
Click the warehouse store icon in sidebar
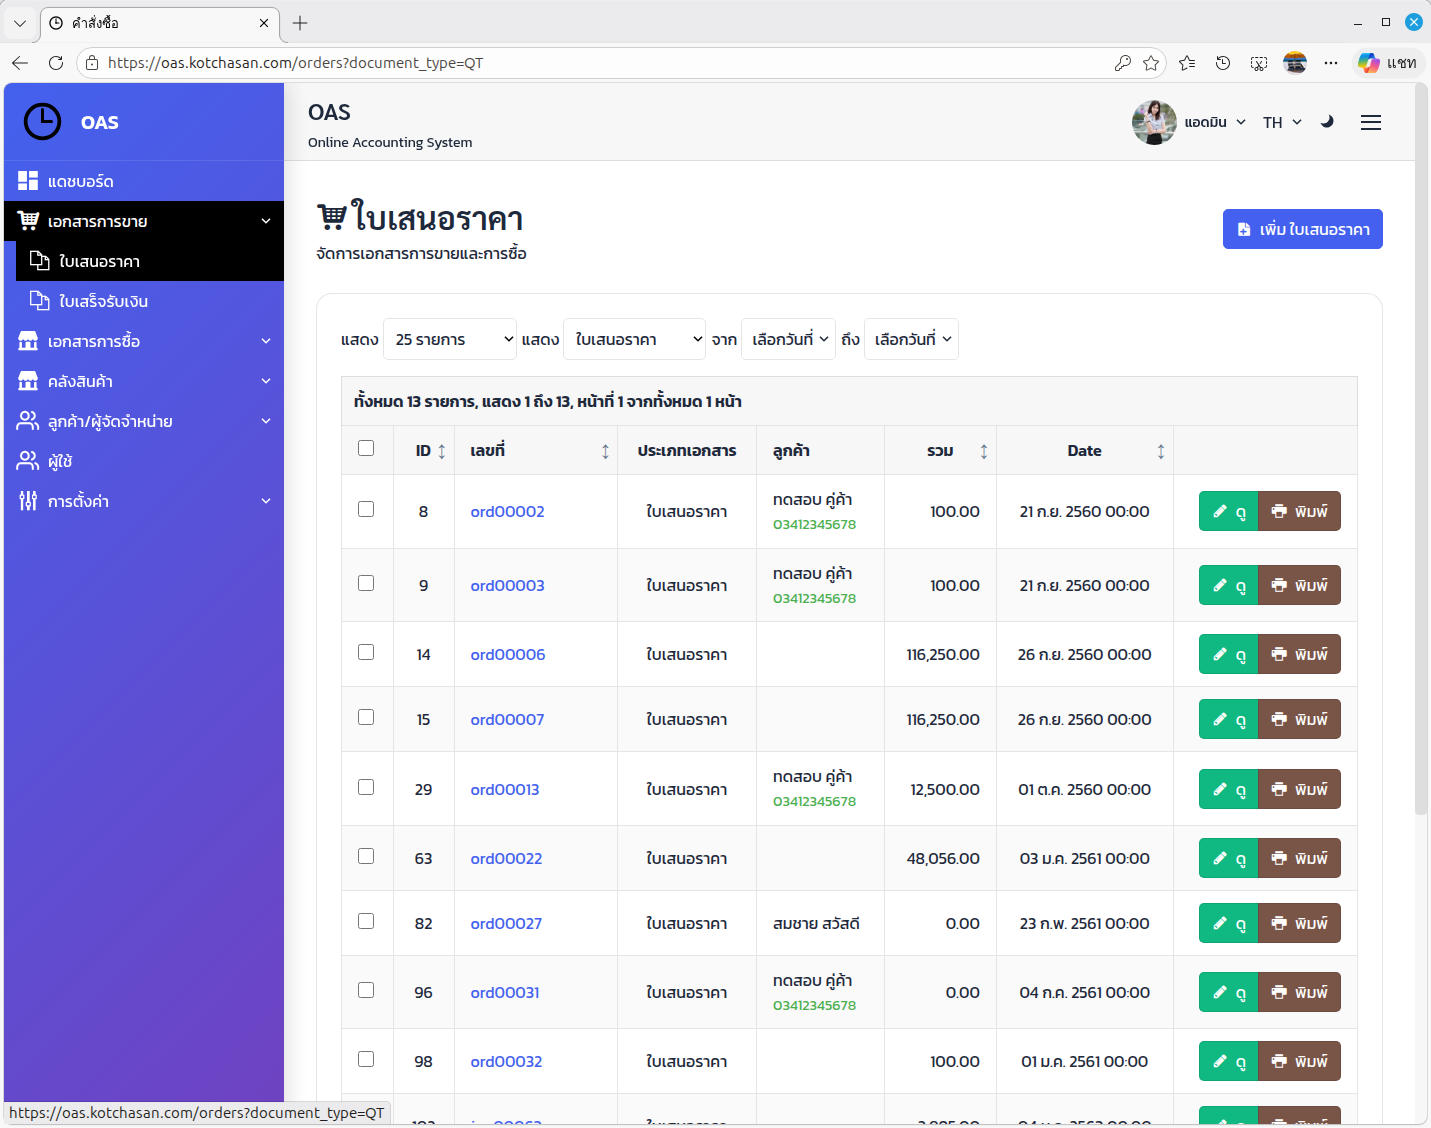[28, 381]
